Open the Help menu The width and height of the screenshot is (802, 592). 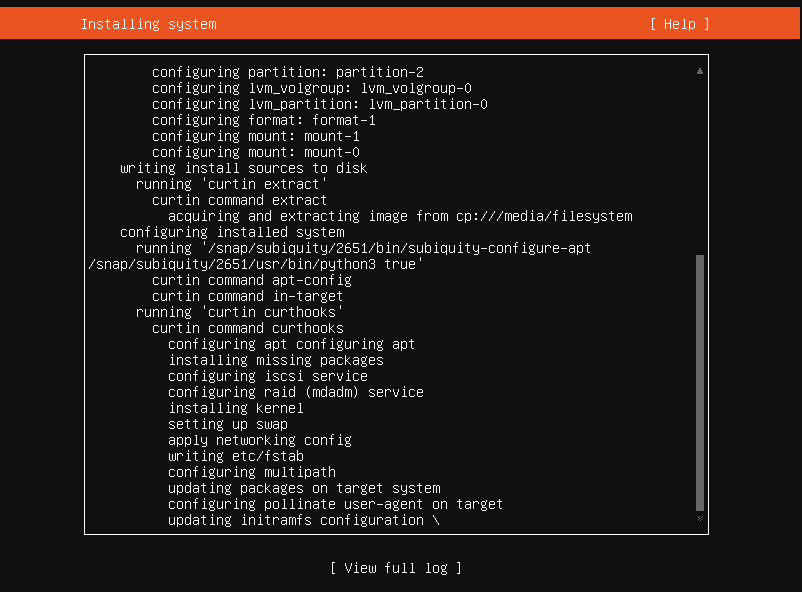tap(679, 24)
